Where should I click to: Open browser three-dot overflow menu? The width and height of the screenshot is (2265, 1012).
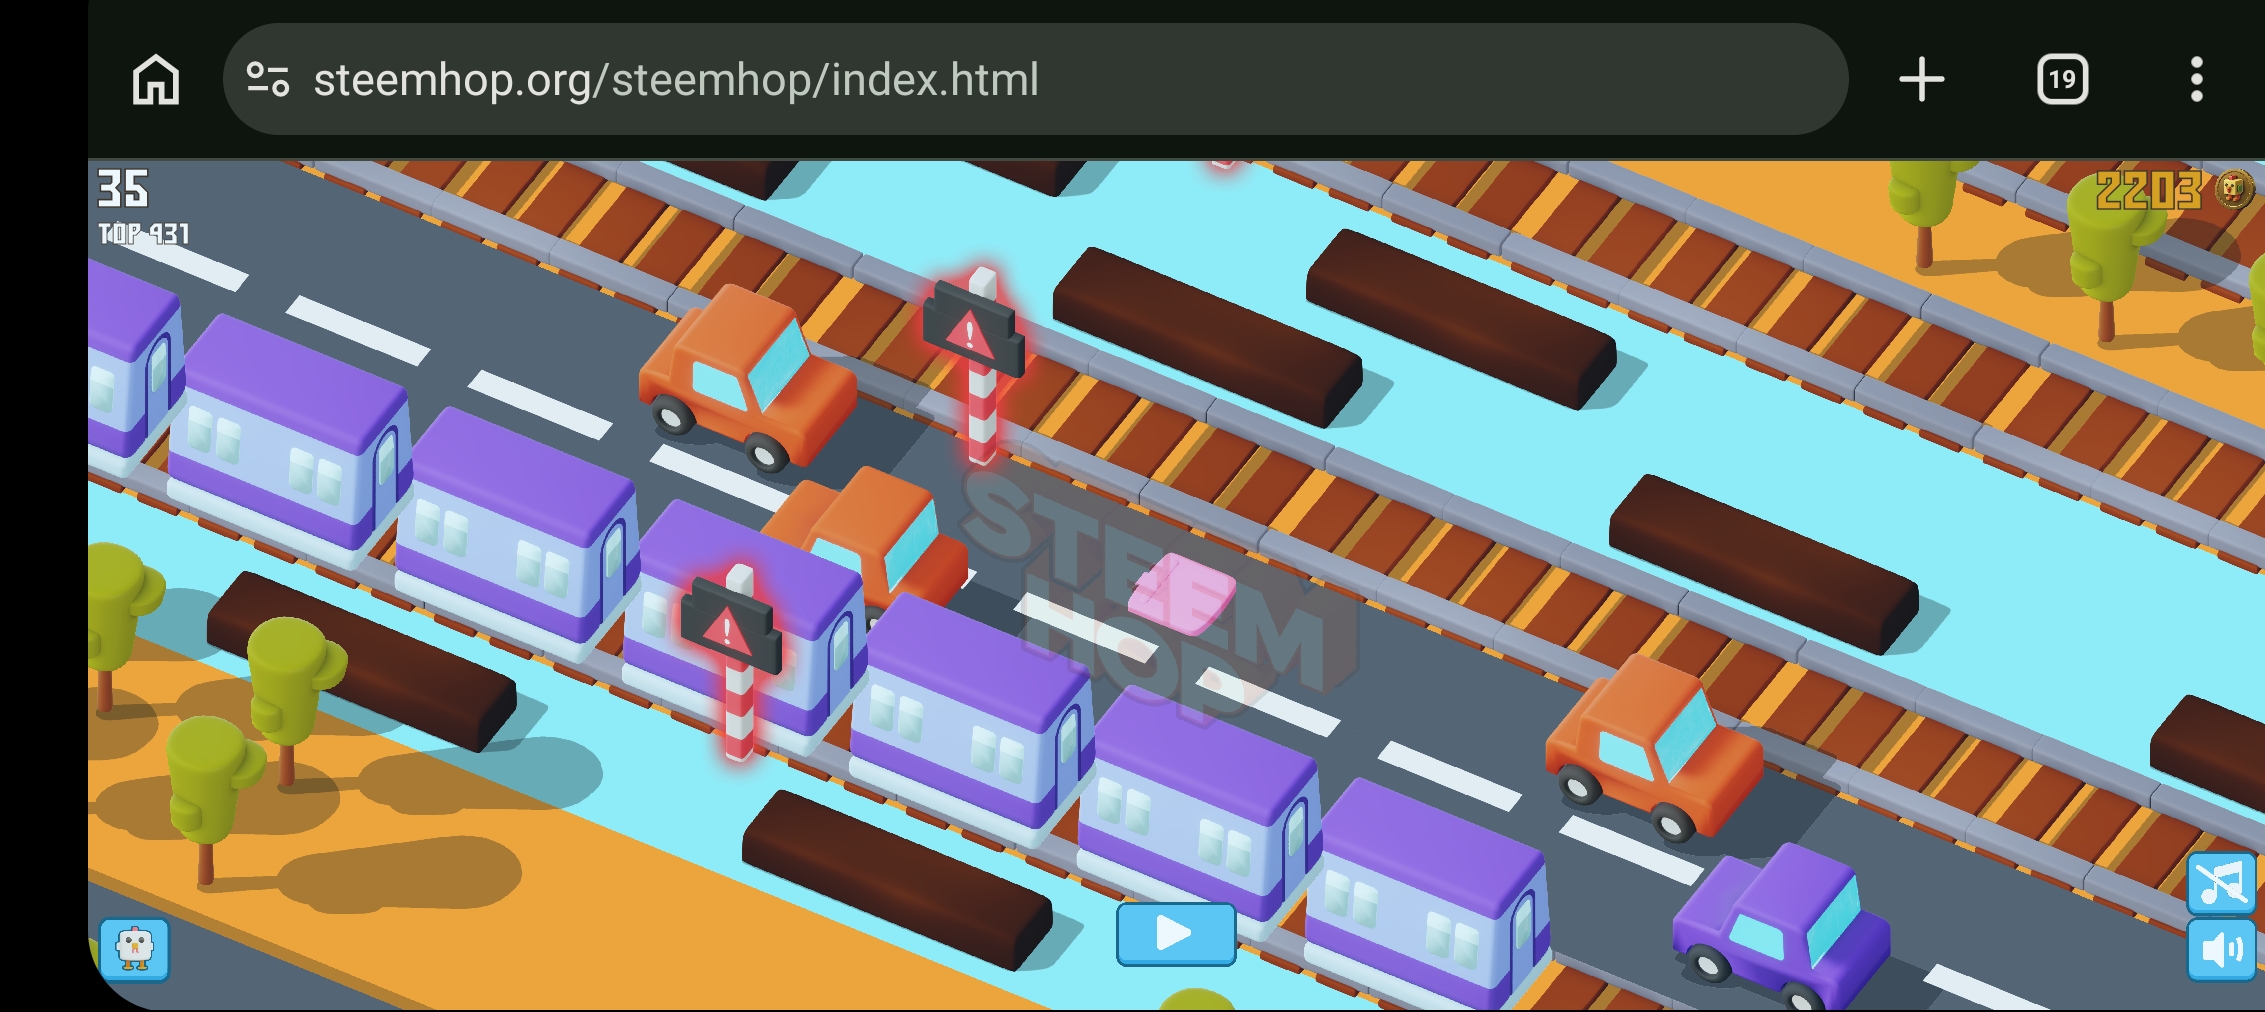tap(2196, 80)
